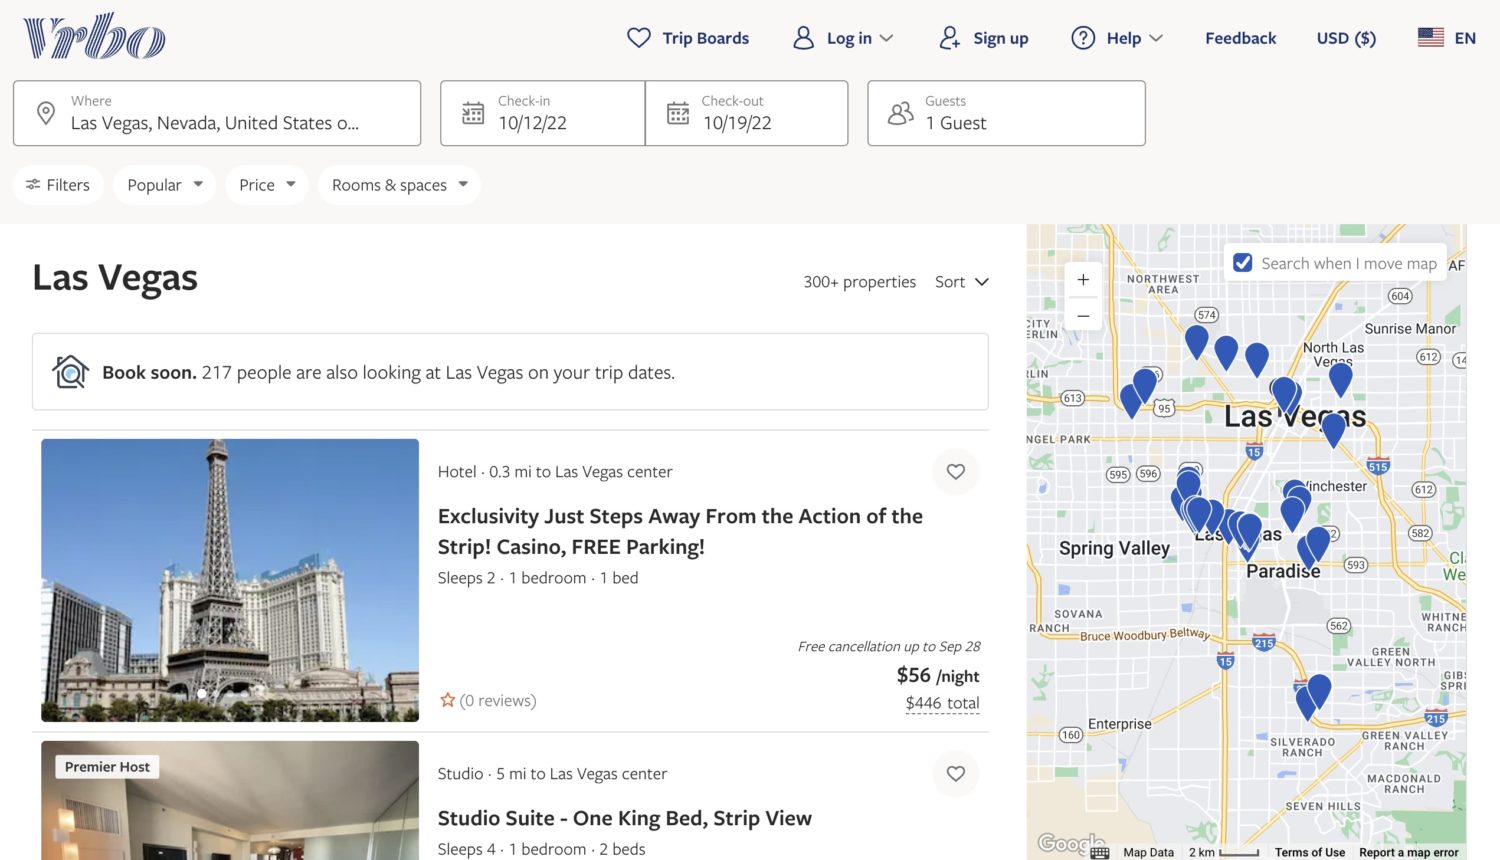1500x860 pixels.
Task: Save the Studio Suite listing with the heart icon
Action: pyautogui.click(x=955, y=773)
